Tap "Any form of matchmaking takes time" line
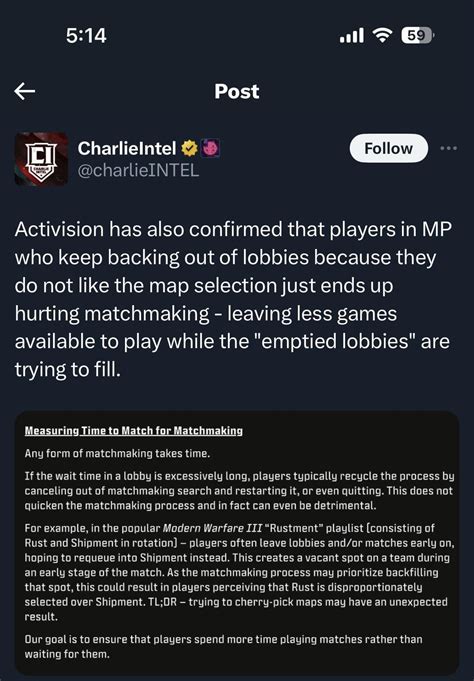Image resolution: width=474 pixels, height=681 pixels. click(x=117, y=453)
